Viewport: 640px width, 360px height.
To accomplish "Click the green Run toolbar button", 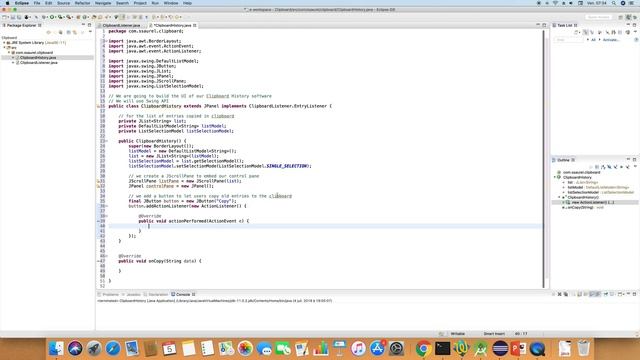I will [x=51, y=17].
